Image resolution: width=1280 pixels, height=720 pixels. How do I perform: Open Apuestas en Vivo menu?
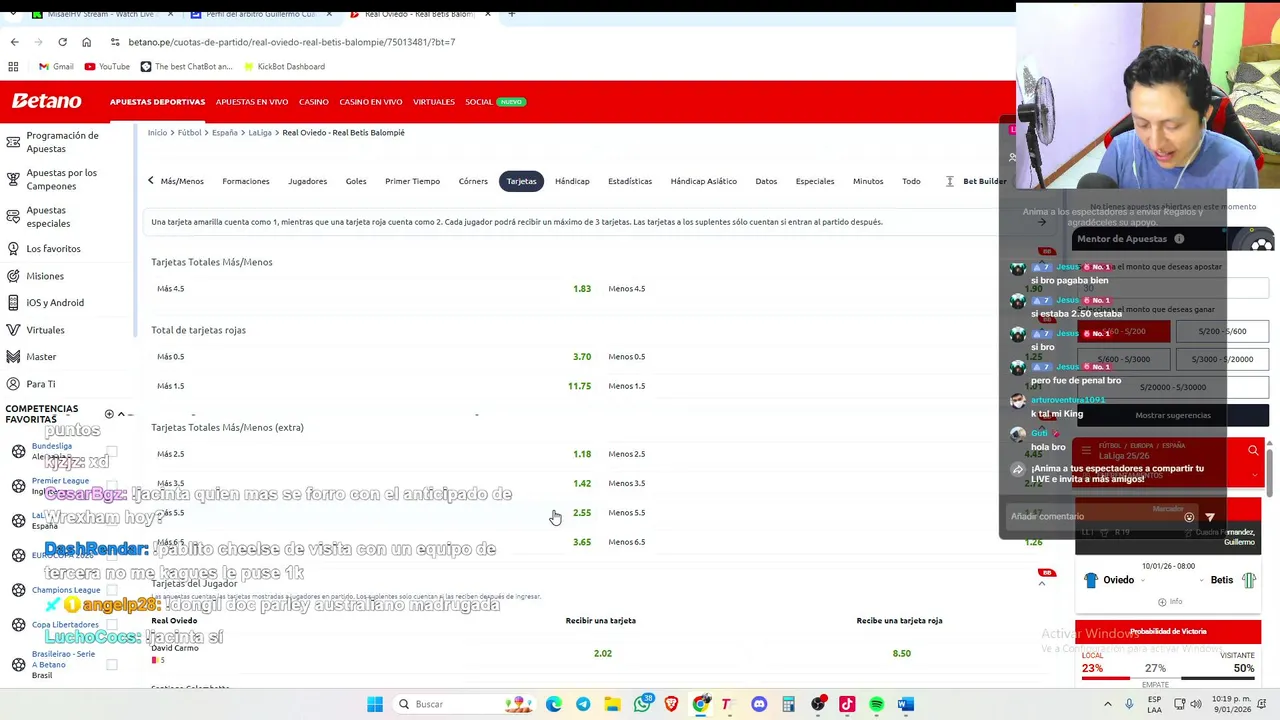(x=252, y=102)
